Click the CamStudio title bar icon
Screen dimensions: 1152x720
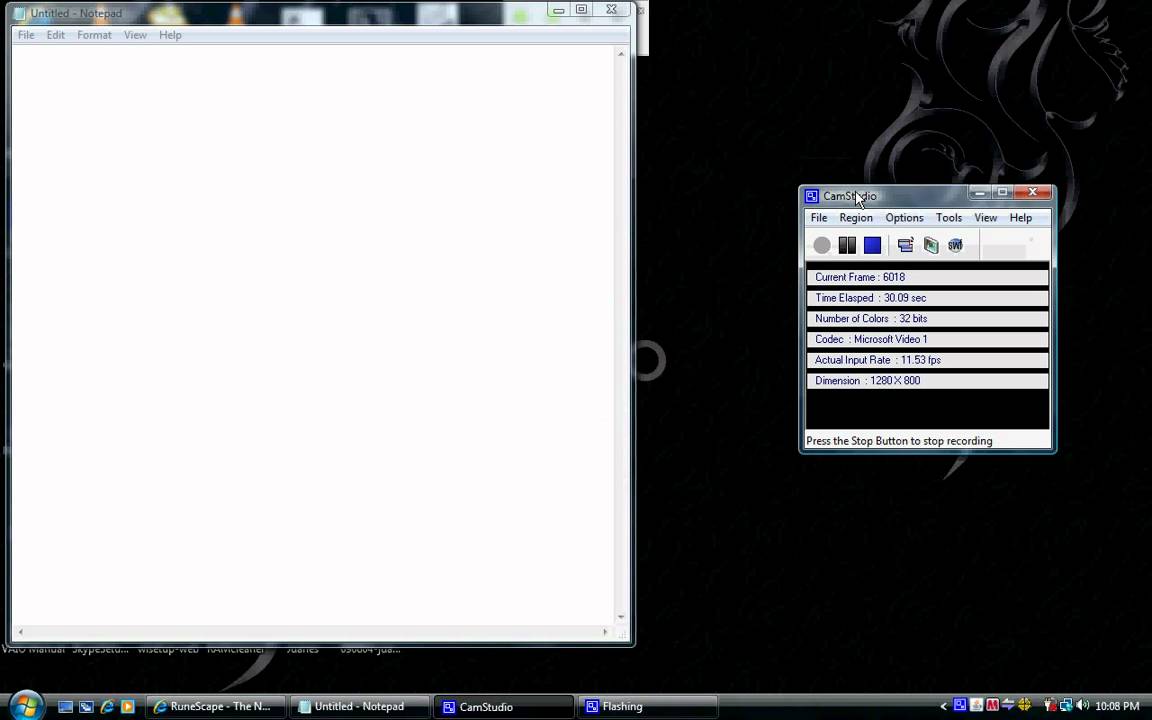pyautogui.click(x=811, y=196)
